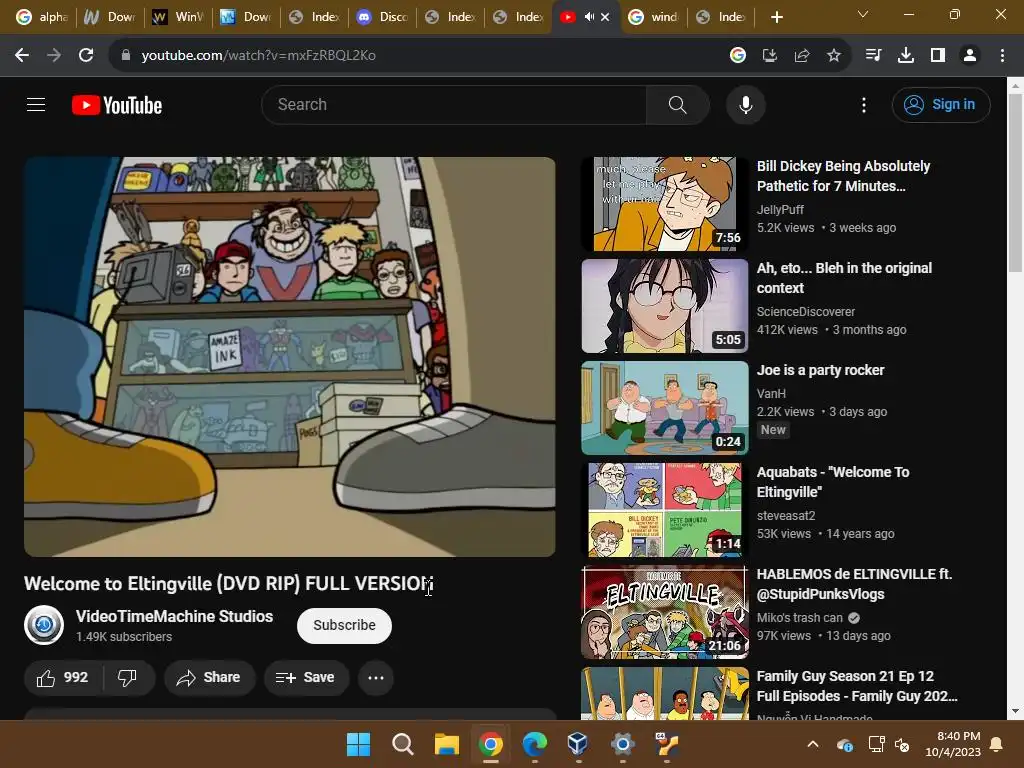Viewport: 1024px width, 768px height.
Task: Open Miko's trash can channel link
Action: pyautogui.click(x=799, y=618)
